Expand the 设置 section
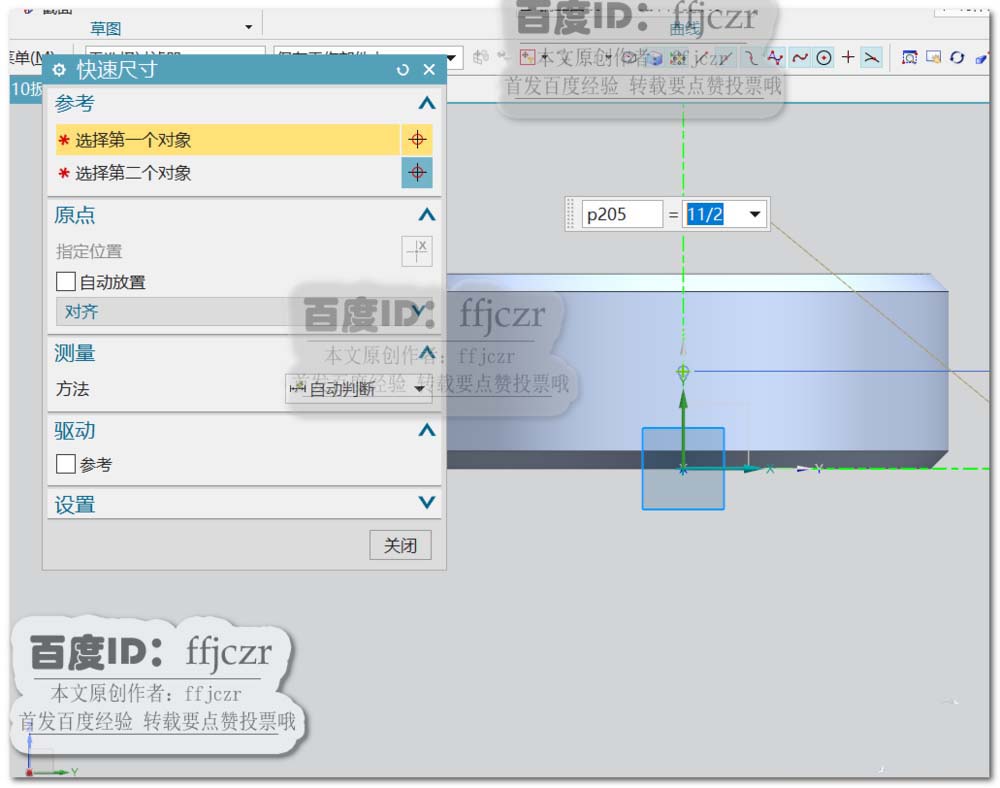Viewport: 1000px width, 788px height. pyautogui.click(x=427, y=503)
